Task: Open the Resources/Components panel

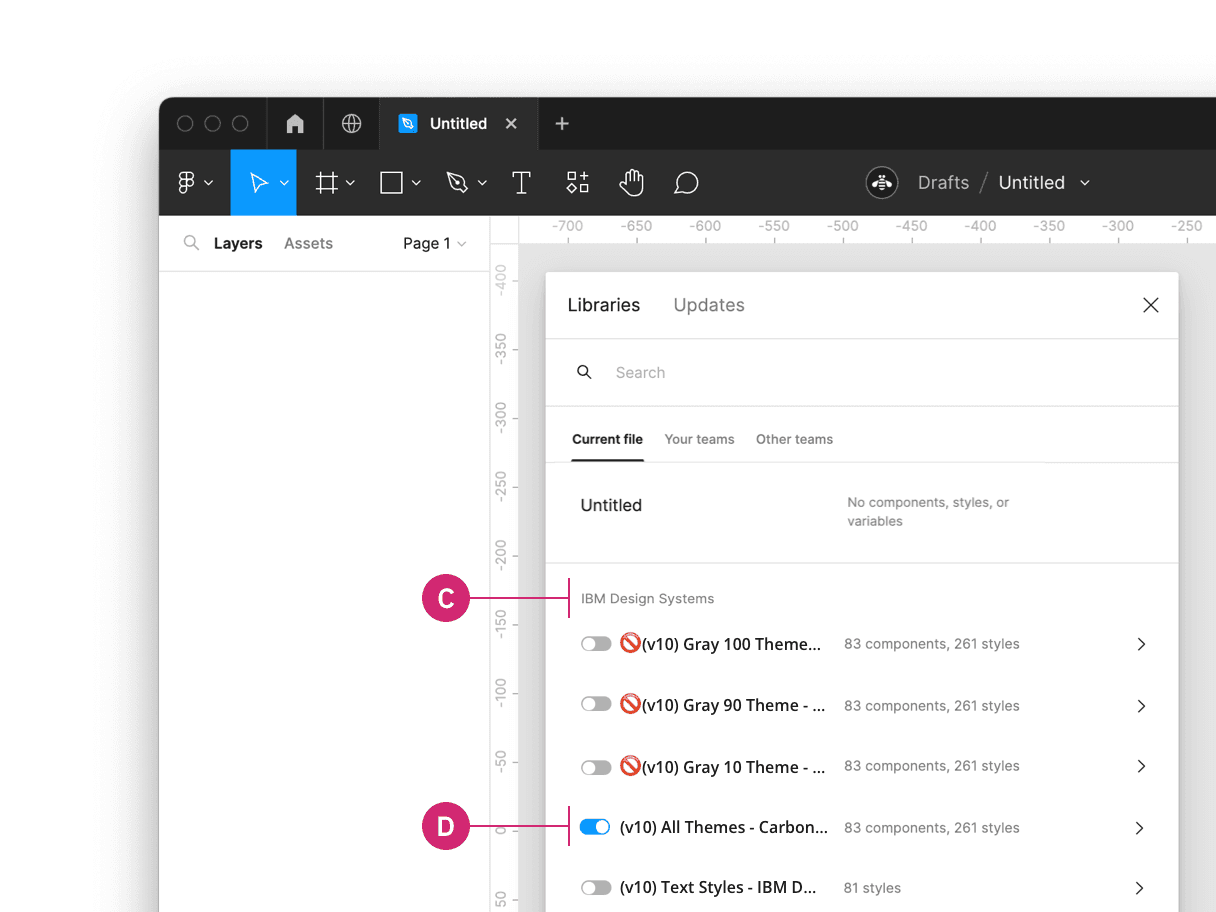Action: tap(577, 182)
